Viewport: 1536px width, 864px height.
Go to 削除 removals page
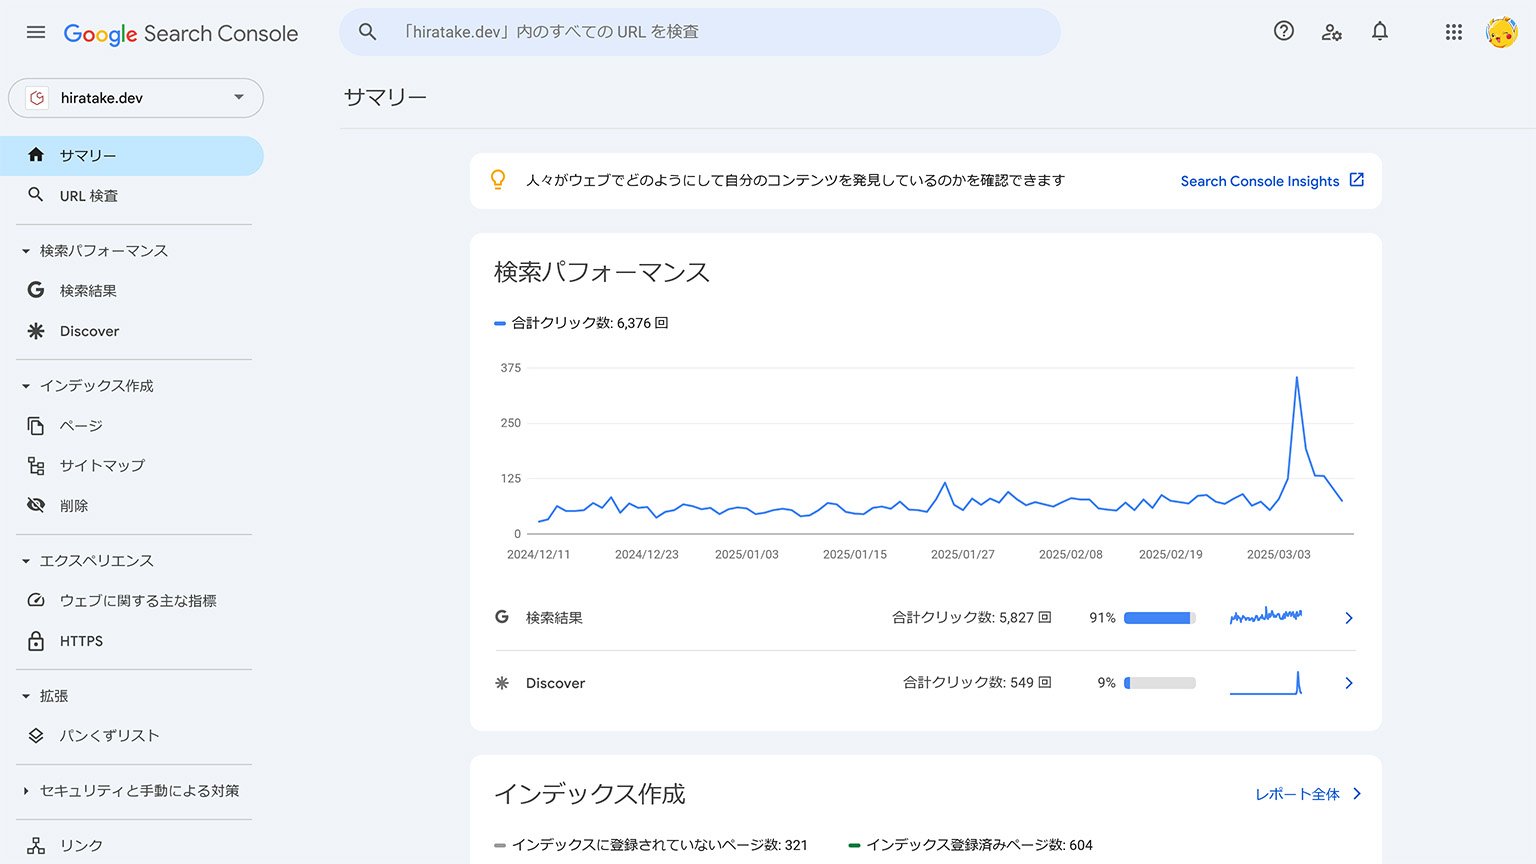132,506
